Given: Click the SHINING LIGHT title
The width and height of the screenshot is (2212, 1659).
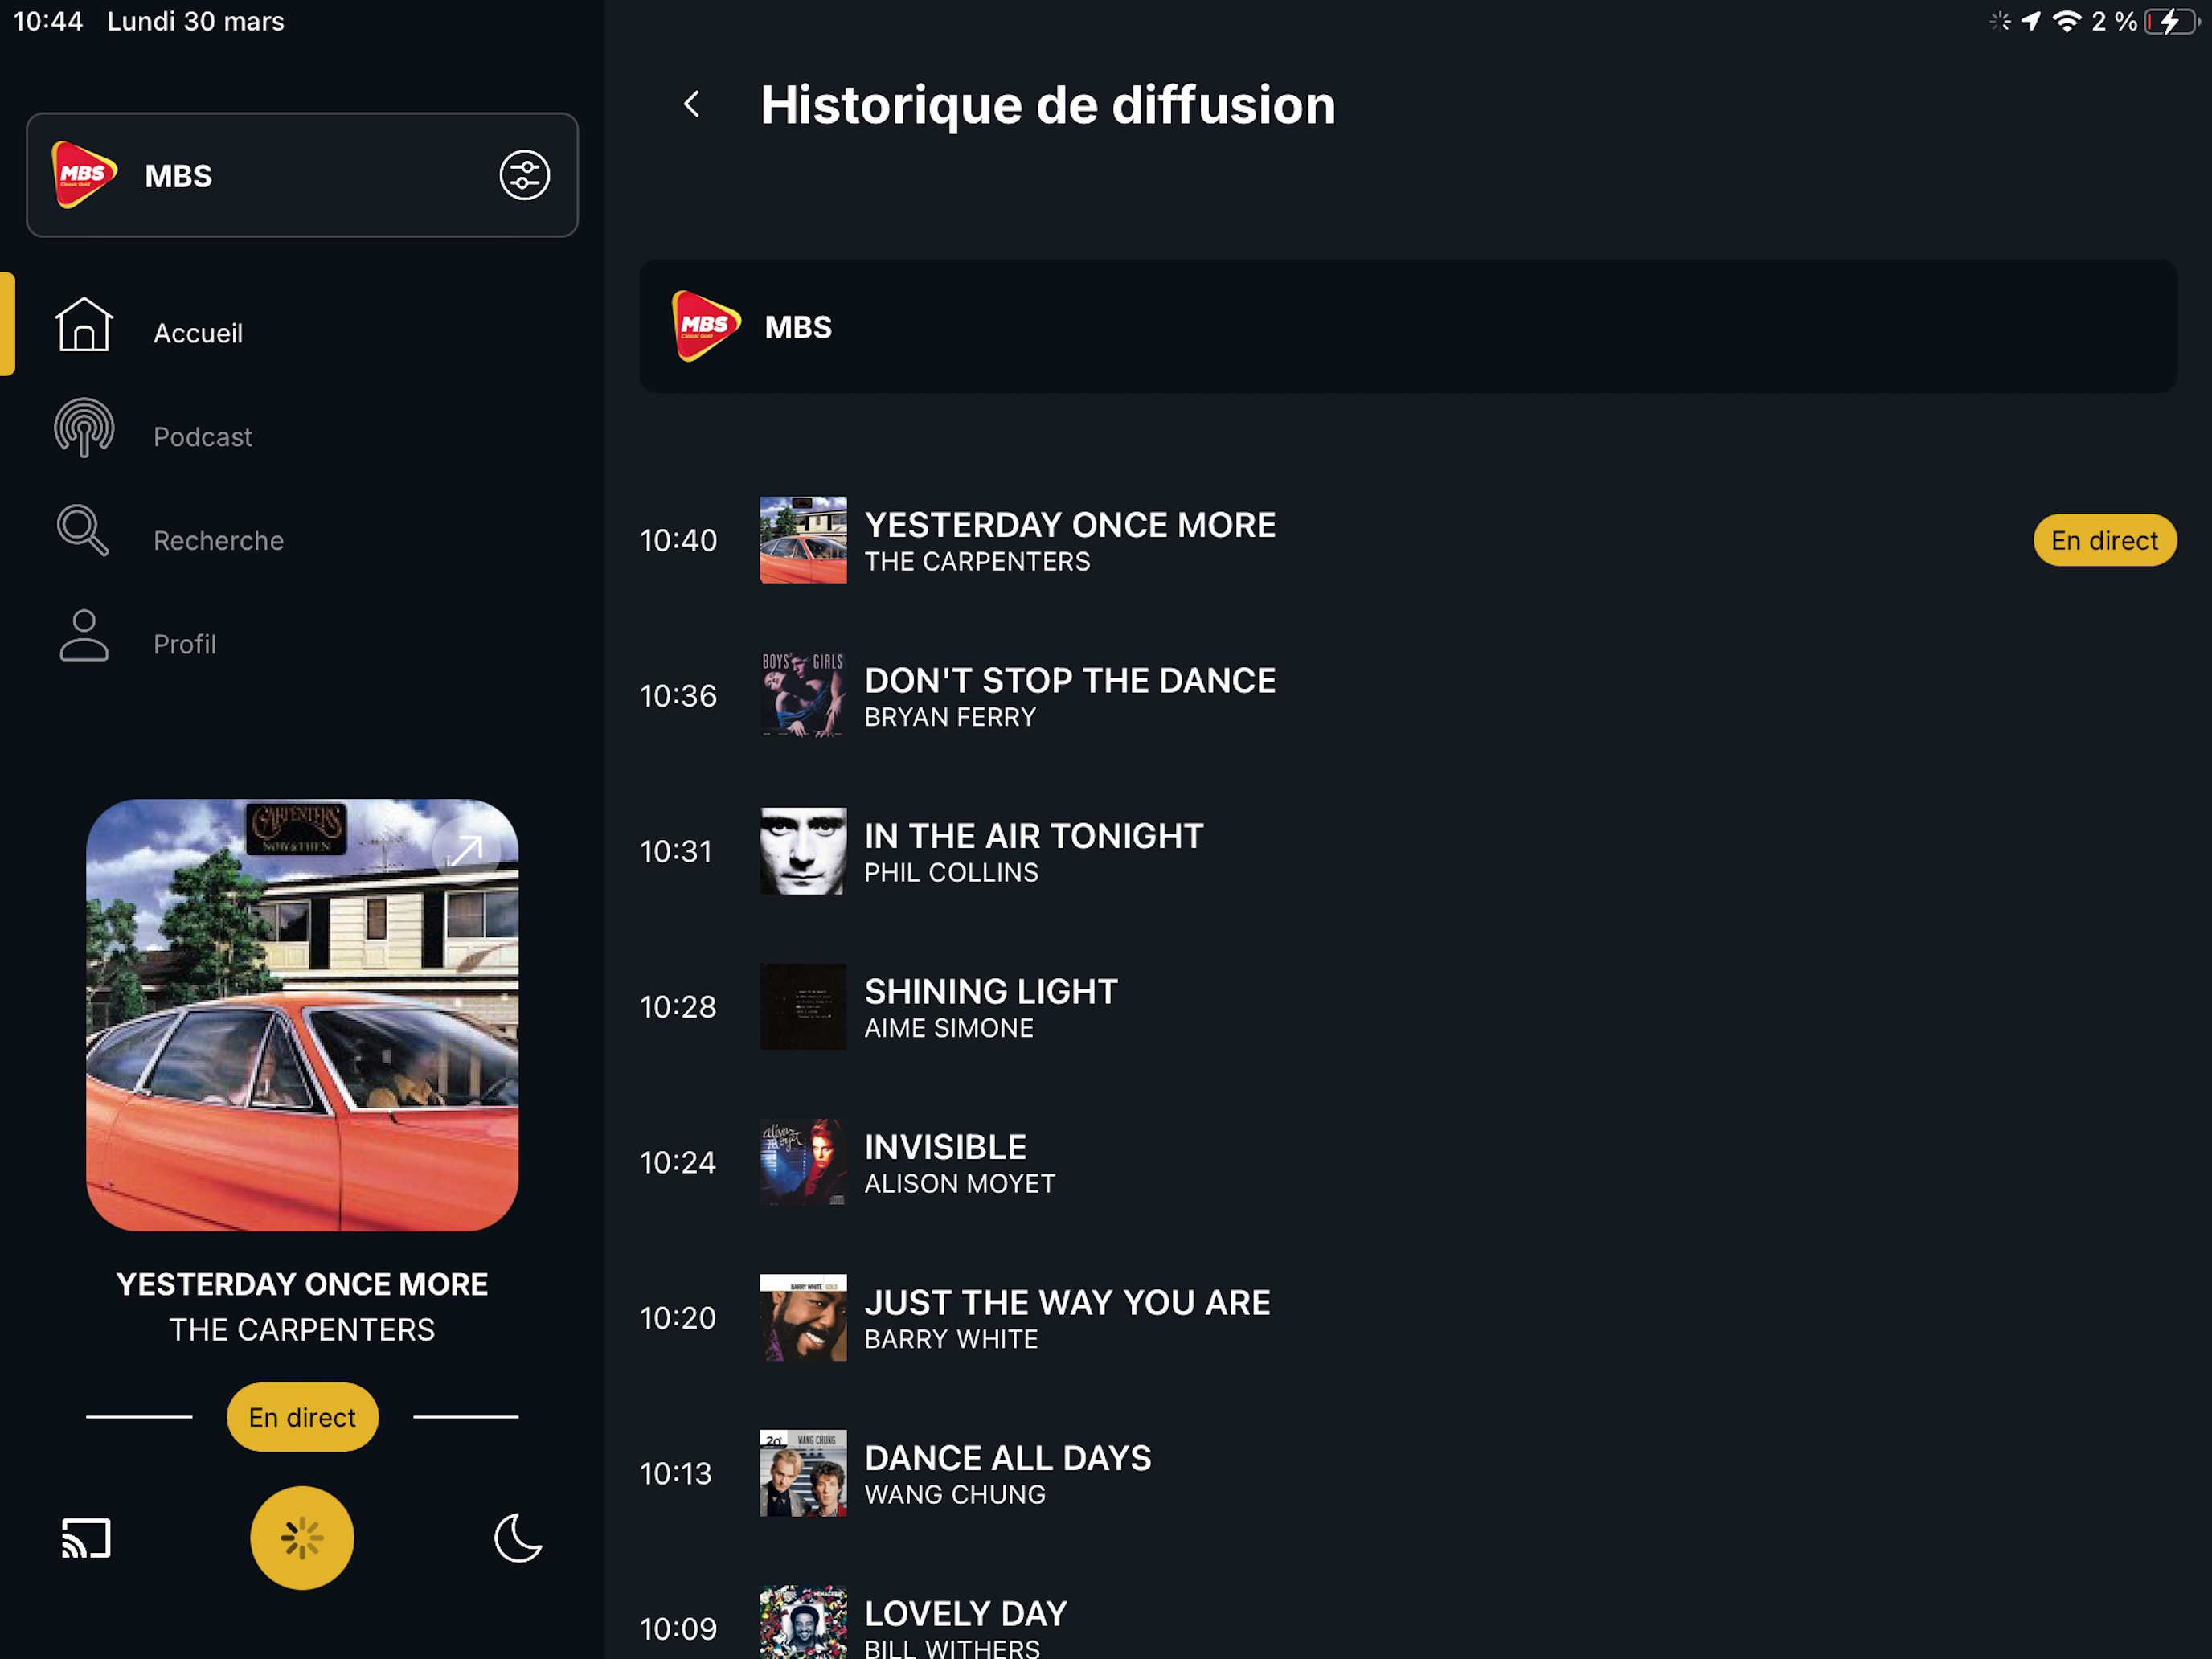Looking at the screenshot, I should [991, 991].
